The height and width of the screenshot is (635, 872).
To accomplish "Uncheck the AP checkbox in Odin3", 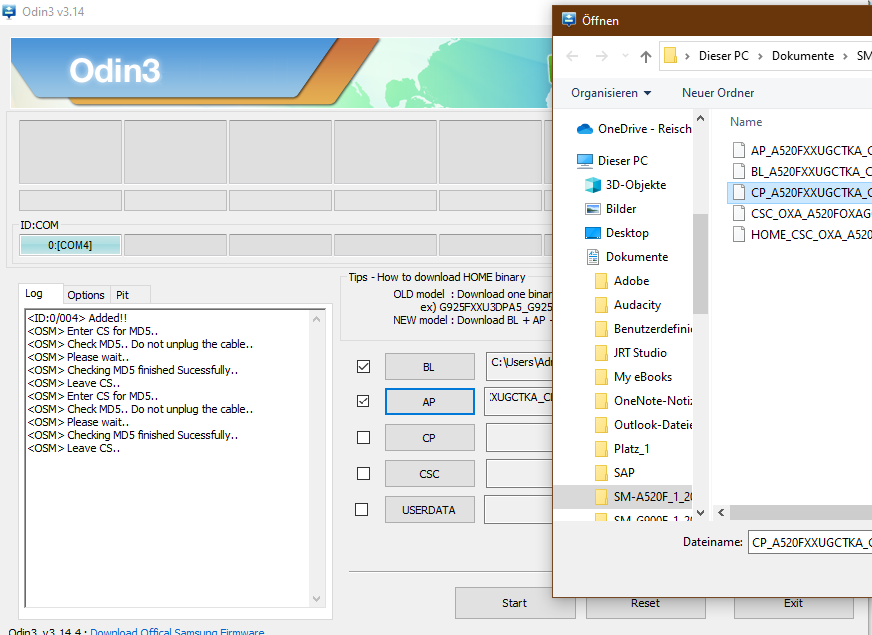I will tap(363, 401).
